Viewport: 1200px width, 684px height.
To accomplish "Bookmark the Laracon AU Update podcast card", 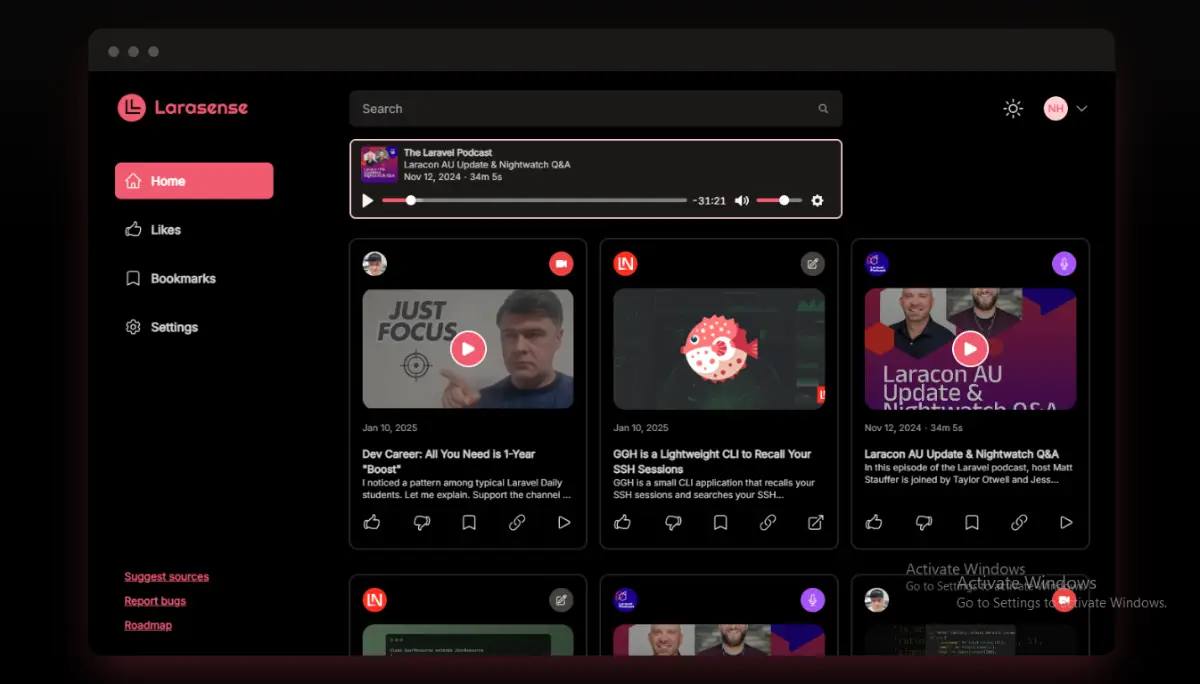I will click(x=971, y=522).
